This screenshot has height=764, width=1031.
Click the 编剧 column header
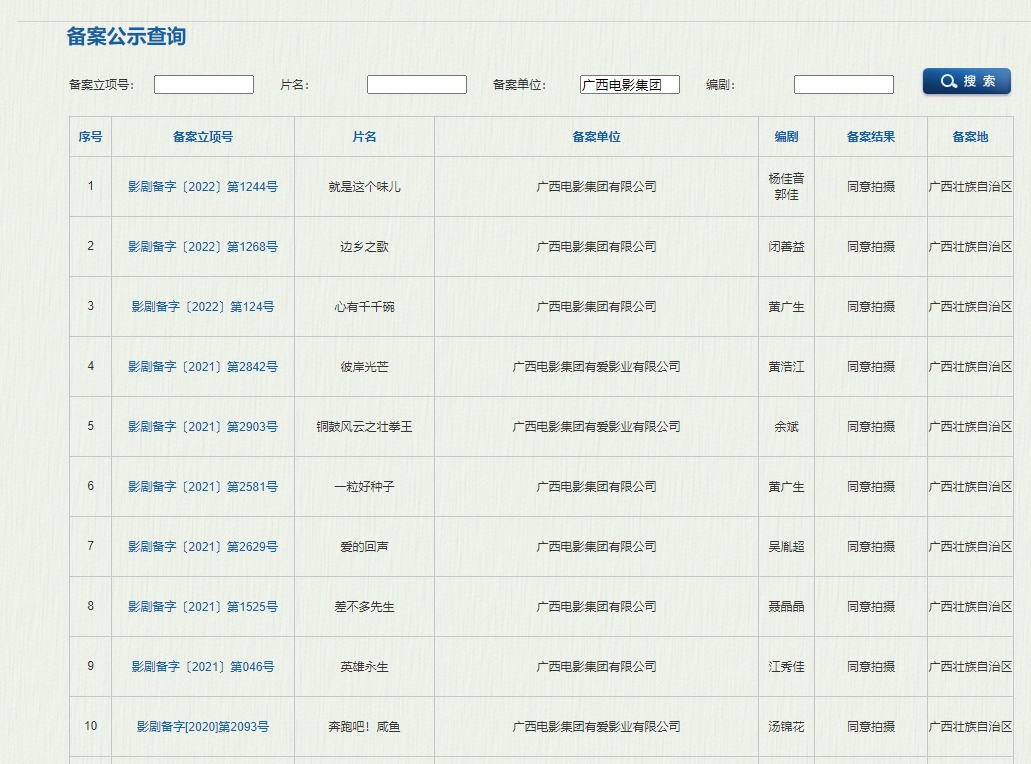pyautogui.click(x=786, y=137)
